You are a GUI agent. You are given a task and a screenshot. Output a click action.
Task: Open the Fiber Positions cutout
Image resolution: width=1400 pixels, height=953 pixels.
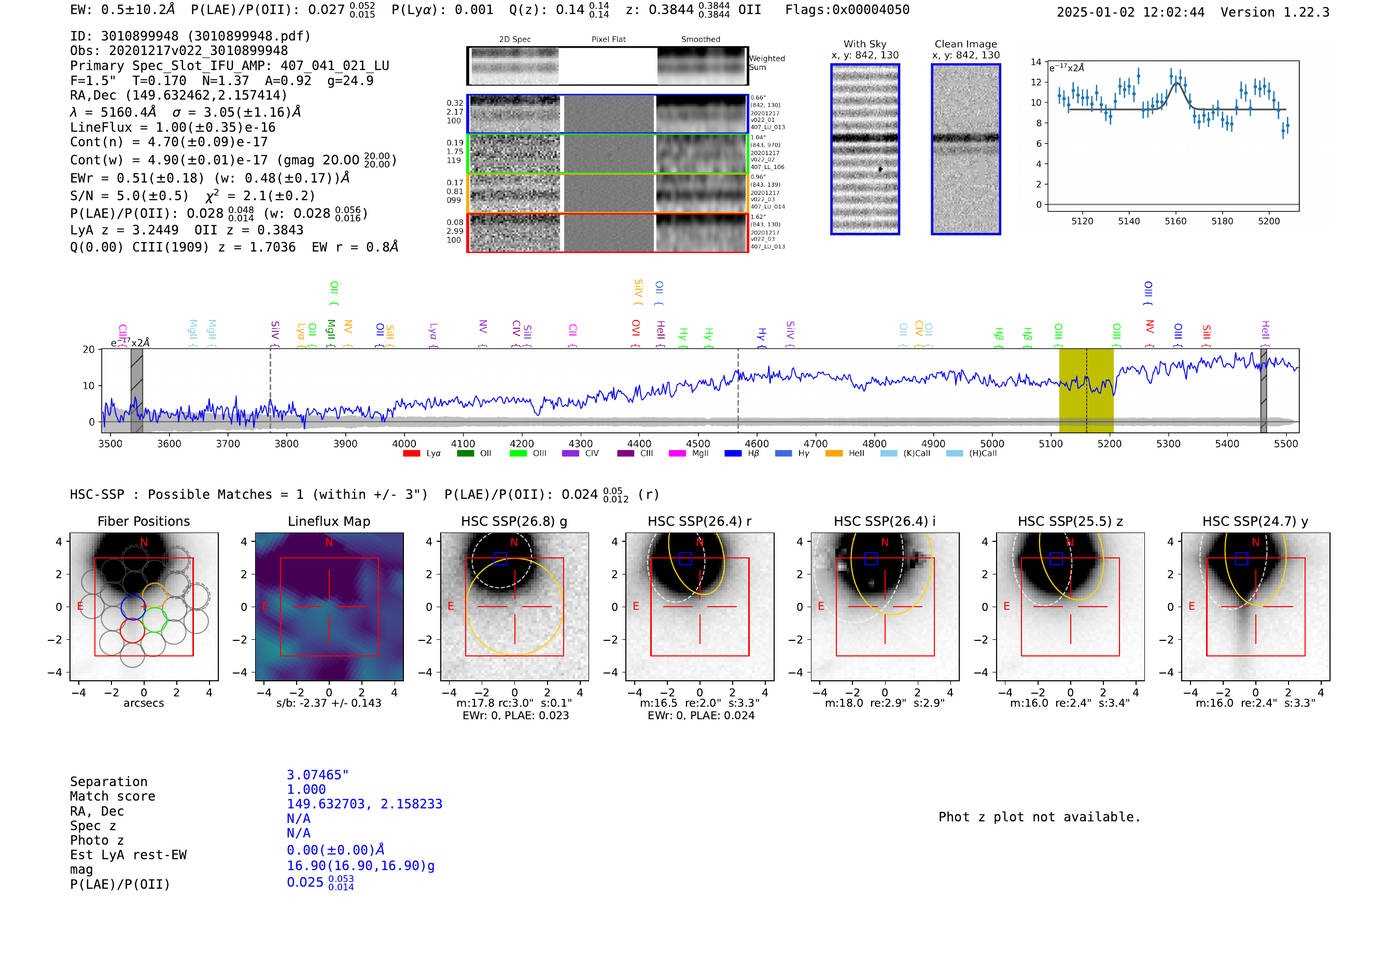(x=144, y=607)
